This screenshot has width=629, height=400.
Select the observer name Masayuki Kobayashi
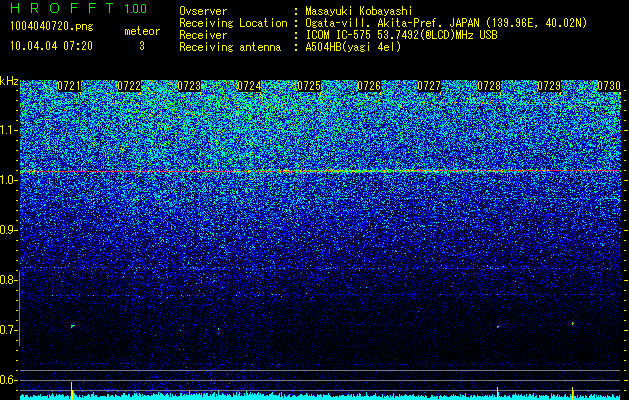tap(359, 12)
